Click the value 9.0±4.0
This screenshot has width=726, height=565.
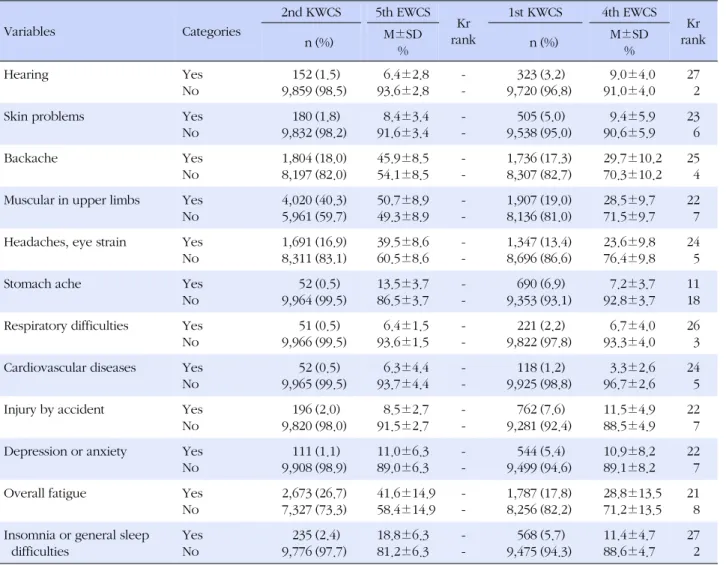632,75
